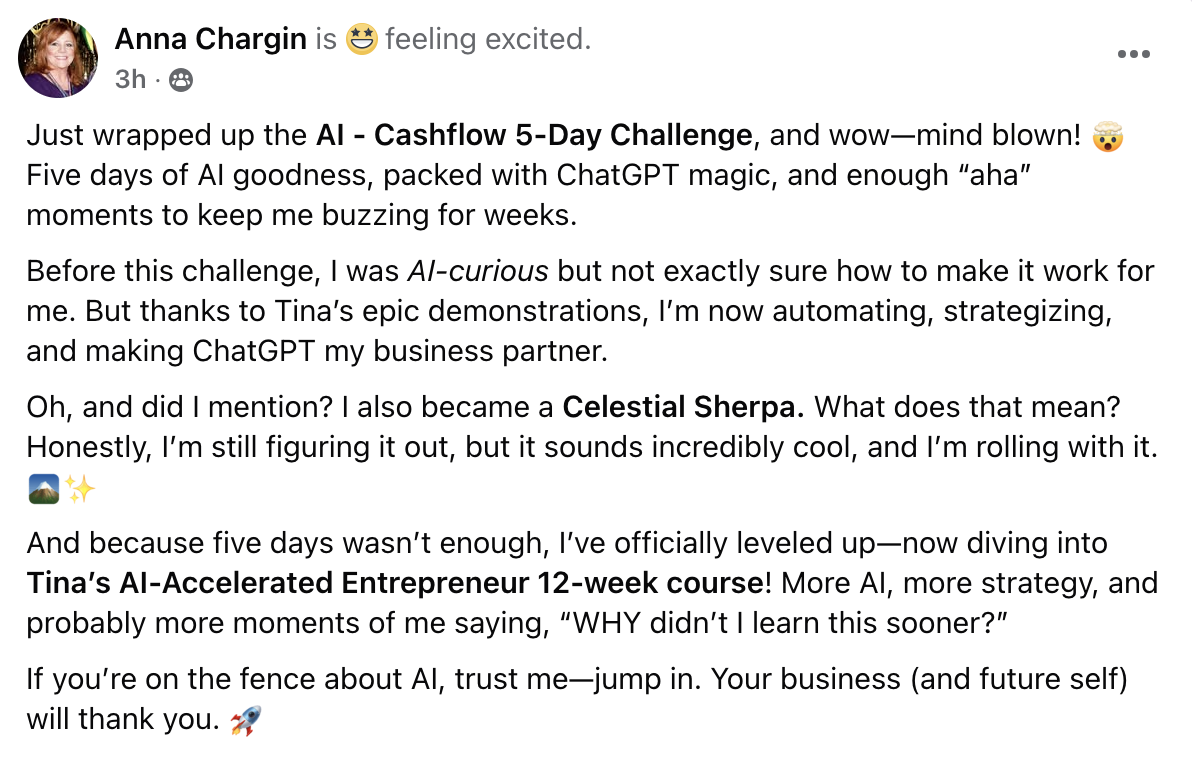Click the post audience privacy icon
This screenshot has height=774, width=1192.
pos(181,79)
